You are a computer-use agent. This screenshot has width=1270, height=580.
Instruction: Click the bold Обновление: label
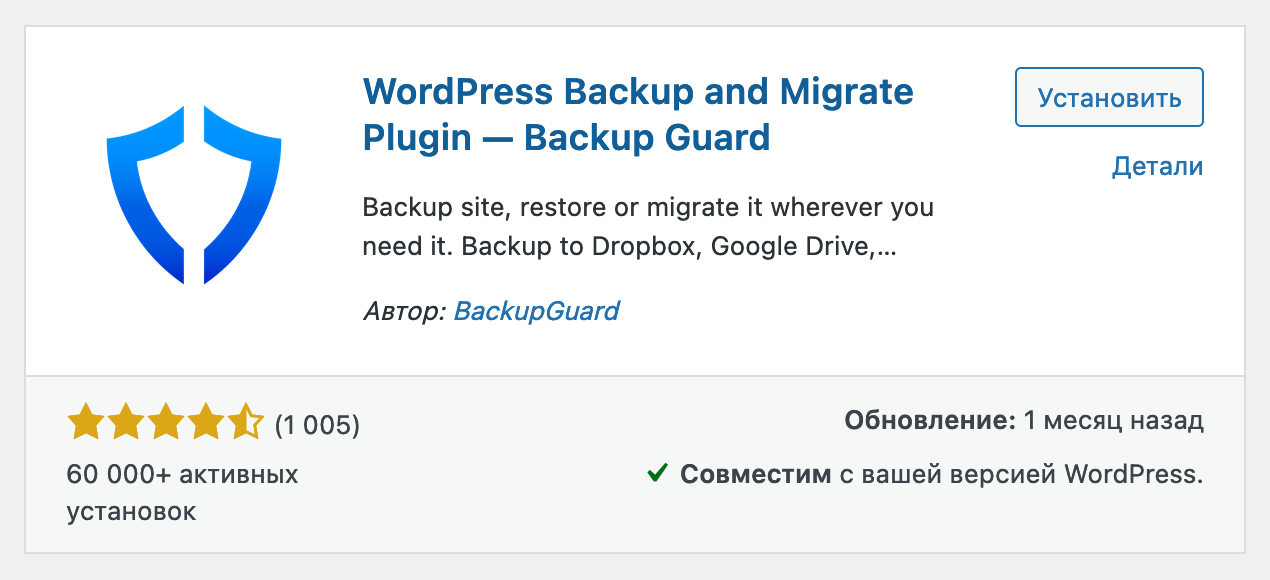(x=930, y=421)
